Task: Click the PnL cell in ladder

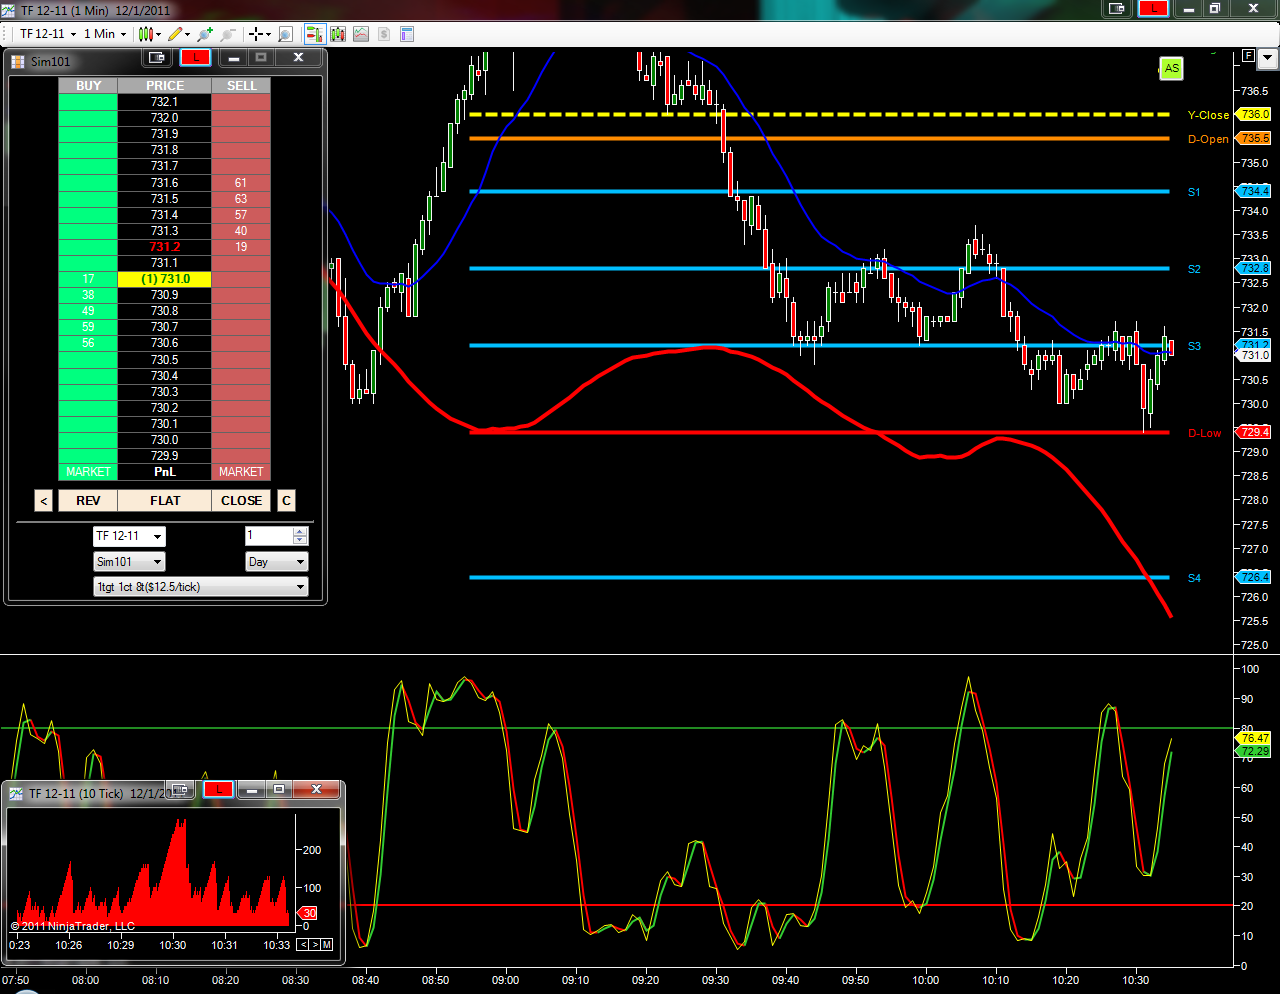Action: coord(165,472)
